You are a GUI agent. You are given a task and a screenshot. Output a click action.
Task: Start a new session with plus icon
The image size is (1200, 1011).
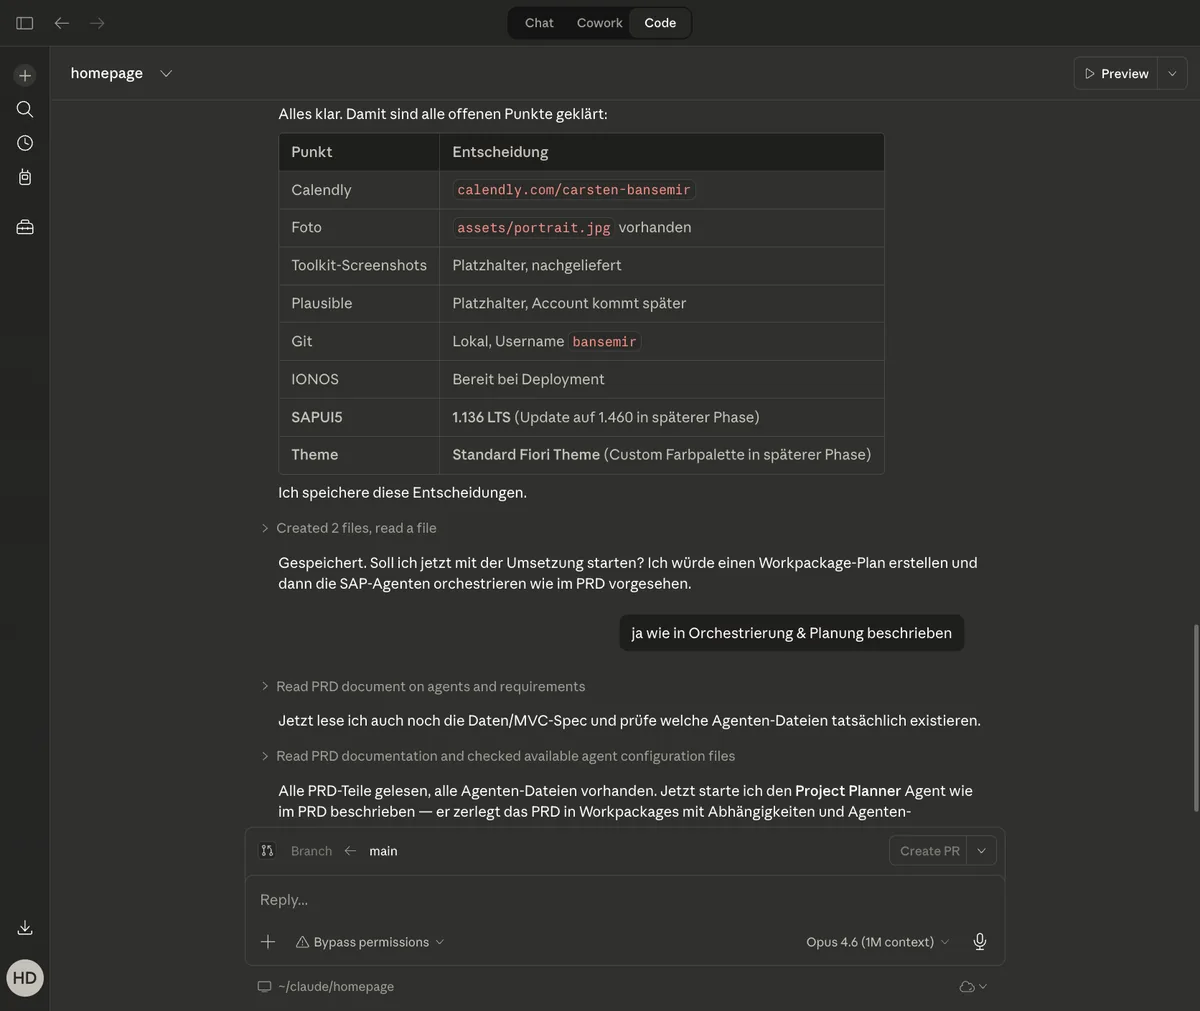tap(25, 76)
